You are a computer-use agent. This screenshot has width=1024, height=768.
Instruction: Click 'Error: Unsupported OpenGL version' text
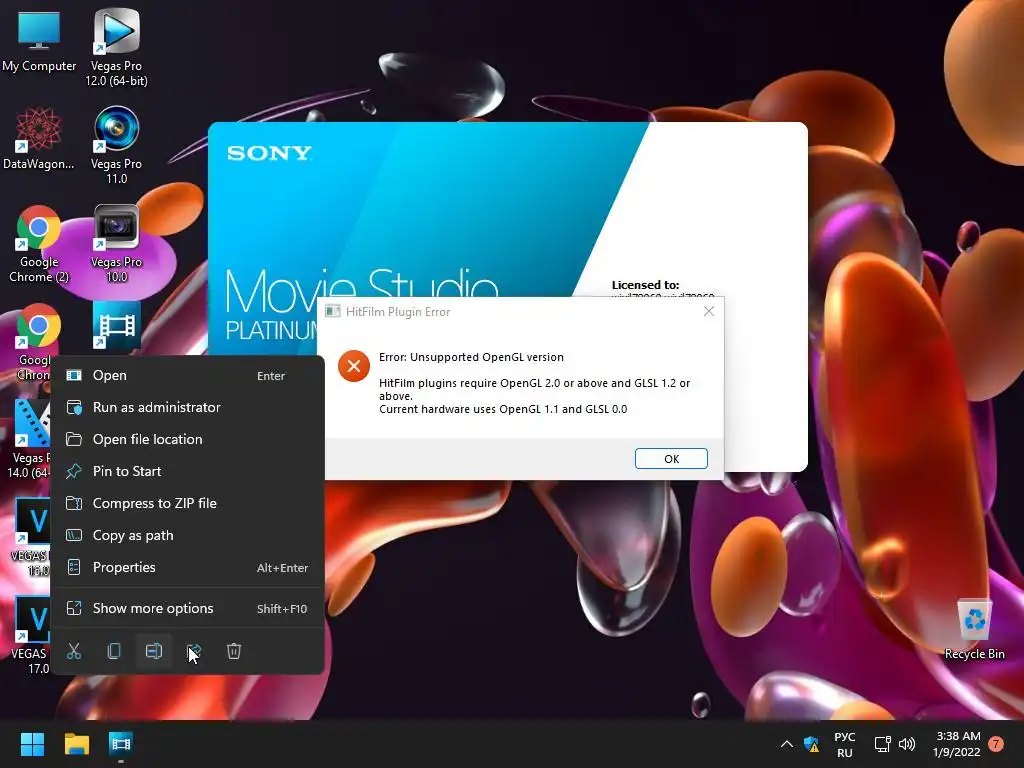click(471, 357)
